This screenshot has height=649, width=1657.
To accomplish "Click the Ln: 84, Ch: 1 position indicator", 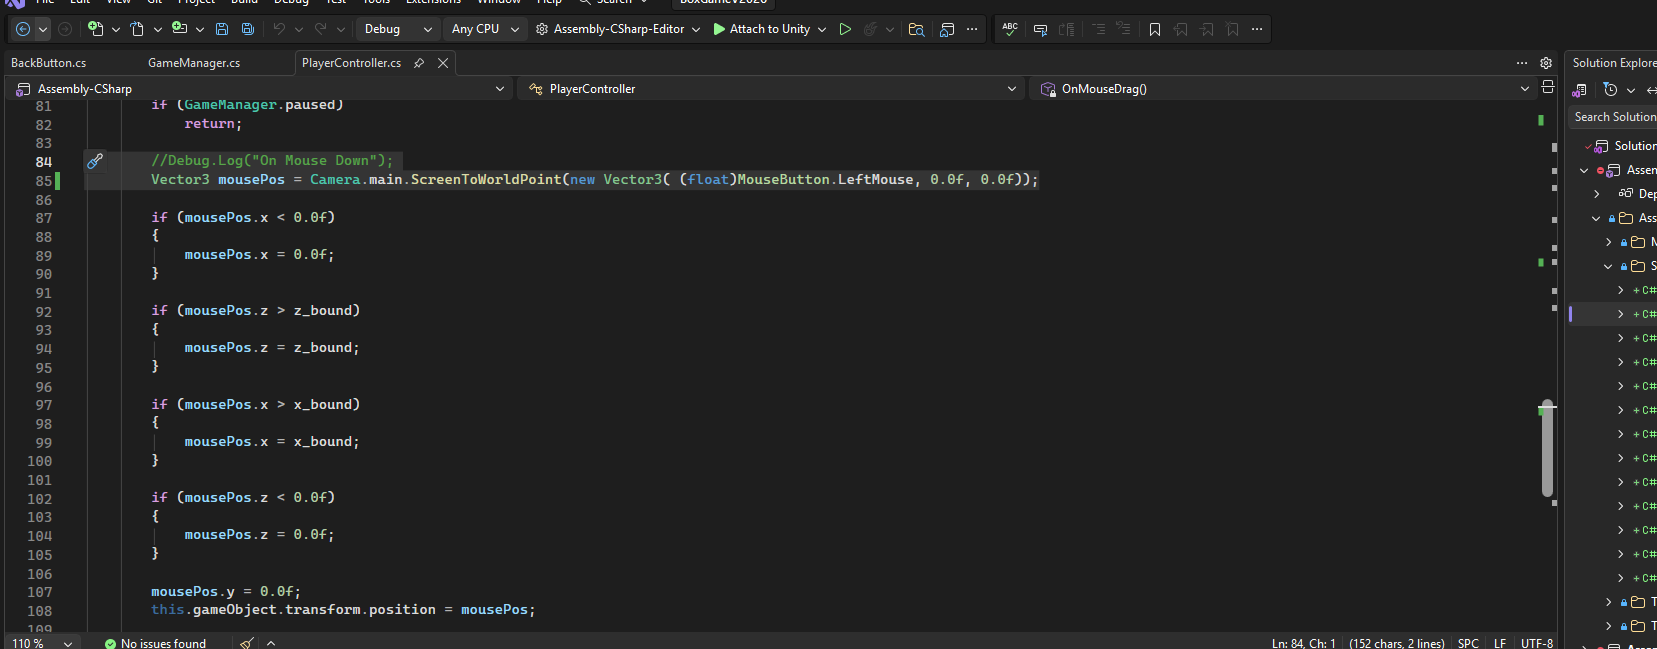I will [x=1304, y=643].
